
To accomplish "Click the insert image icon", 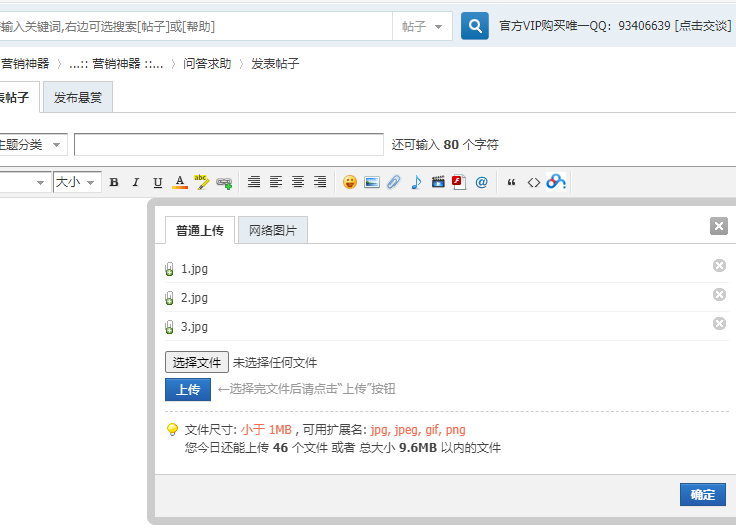I will click(372, 182).
